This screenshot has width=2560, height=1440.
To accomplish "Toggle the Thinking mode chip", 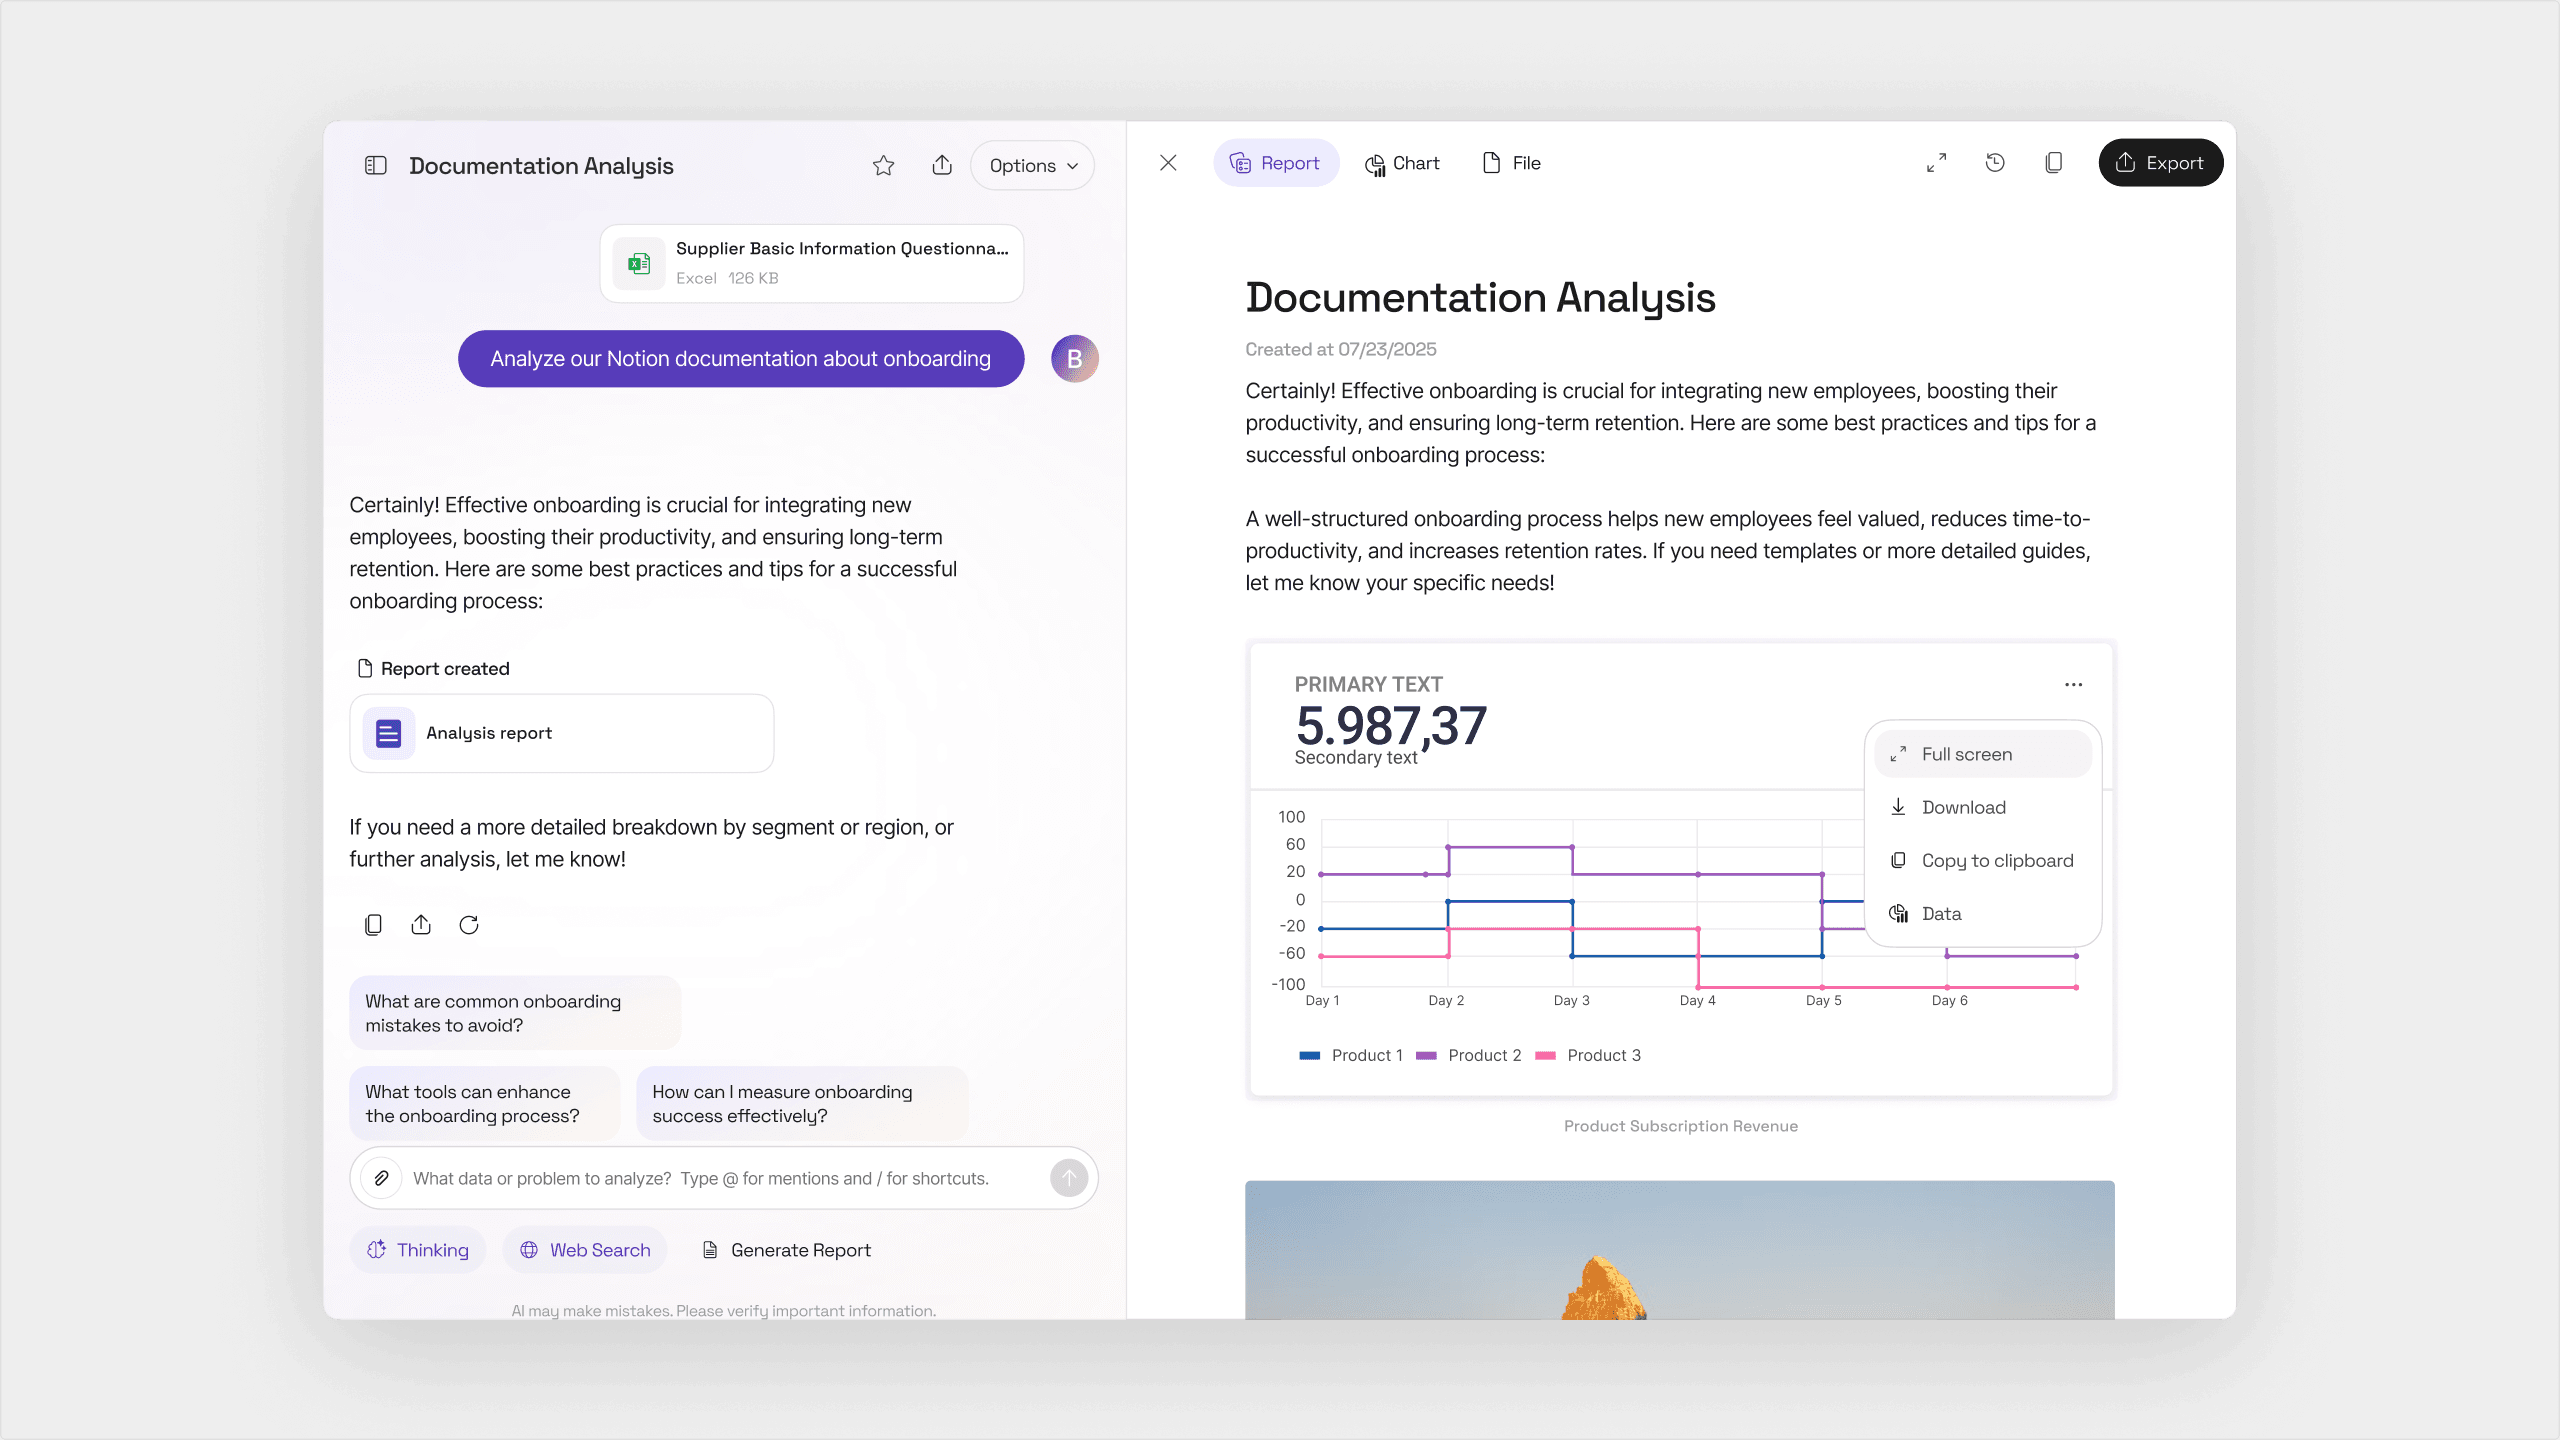I will tap(418, 1250).
